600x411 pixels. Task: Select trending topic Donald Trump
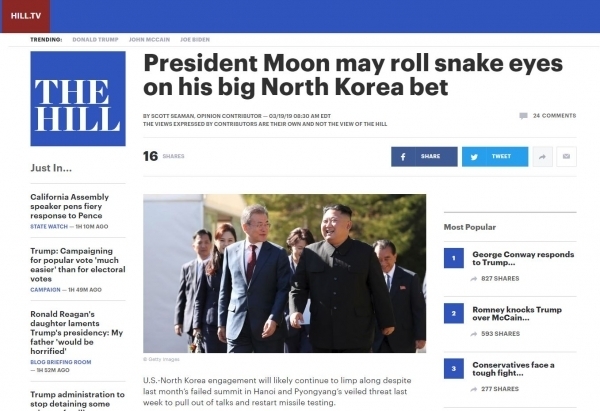point(95,39)
